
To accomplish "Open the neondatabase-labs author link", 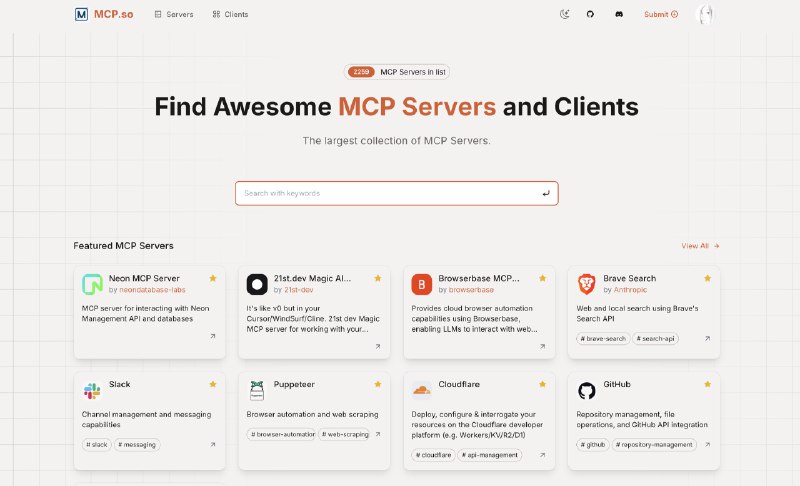I will point(152,290).
